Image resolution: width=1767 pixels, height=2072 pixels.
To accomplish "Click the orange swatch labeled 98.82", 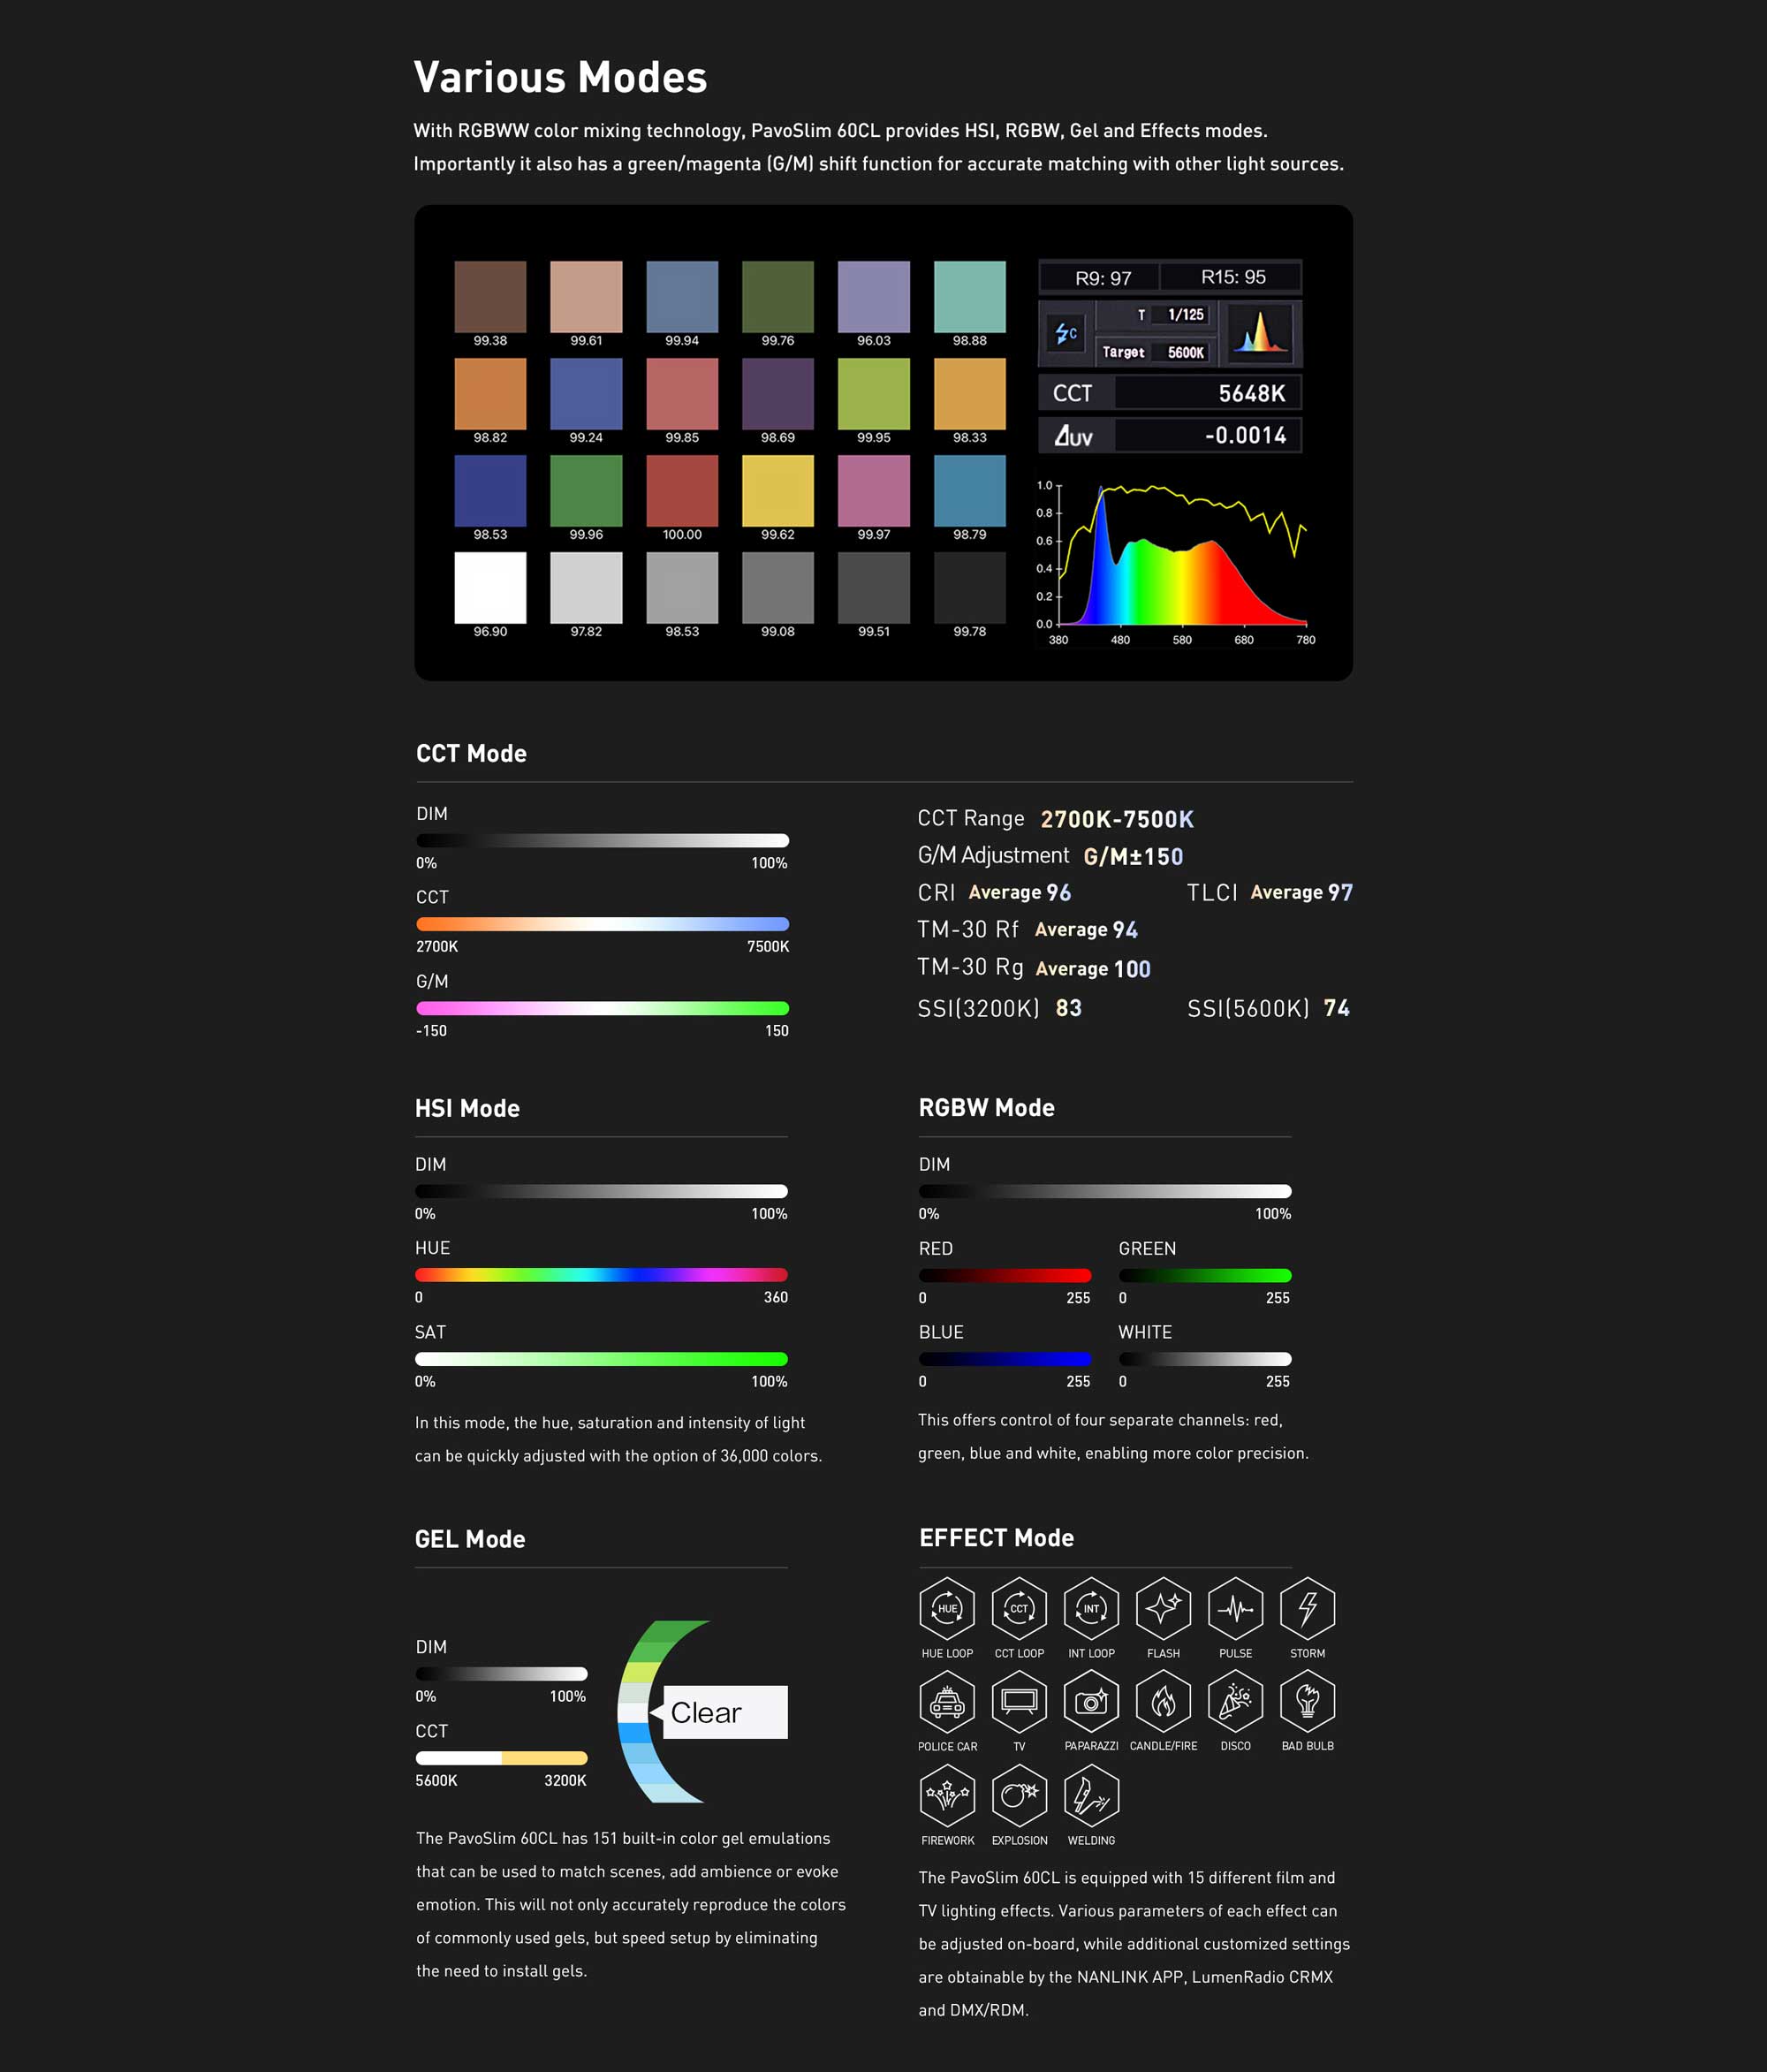I will [490, 394].
